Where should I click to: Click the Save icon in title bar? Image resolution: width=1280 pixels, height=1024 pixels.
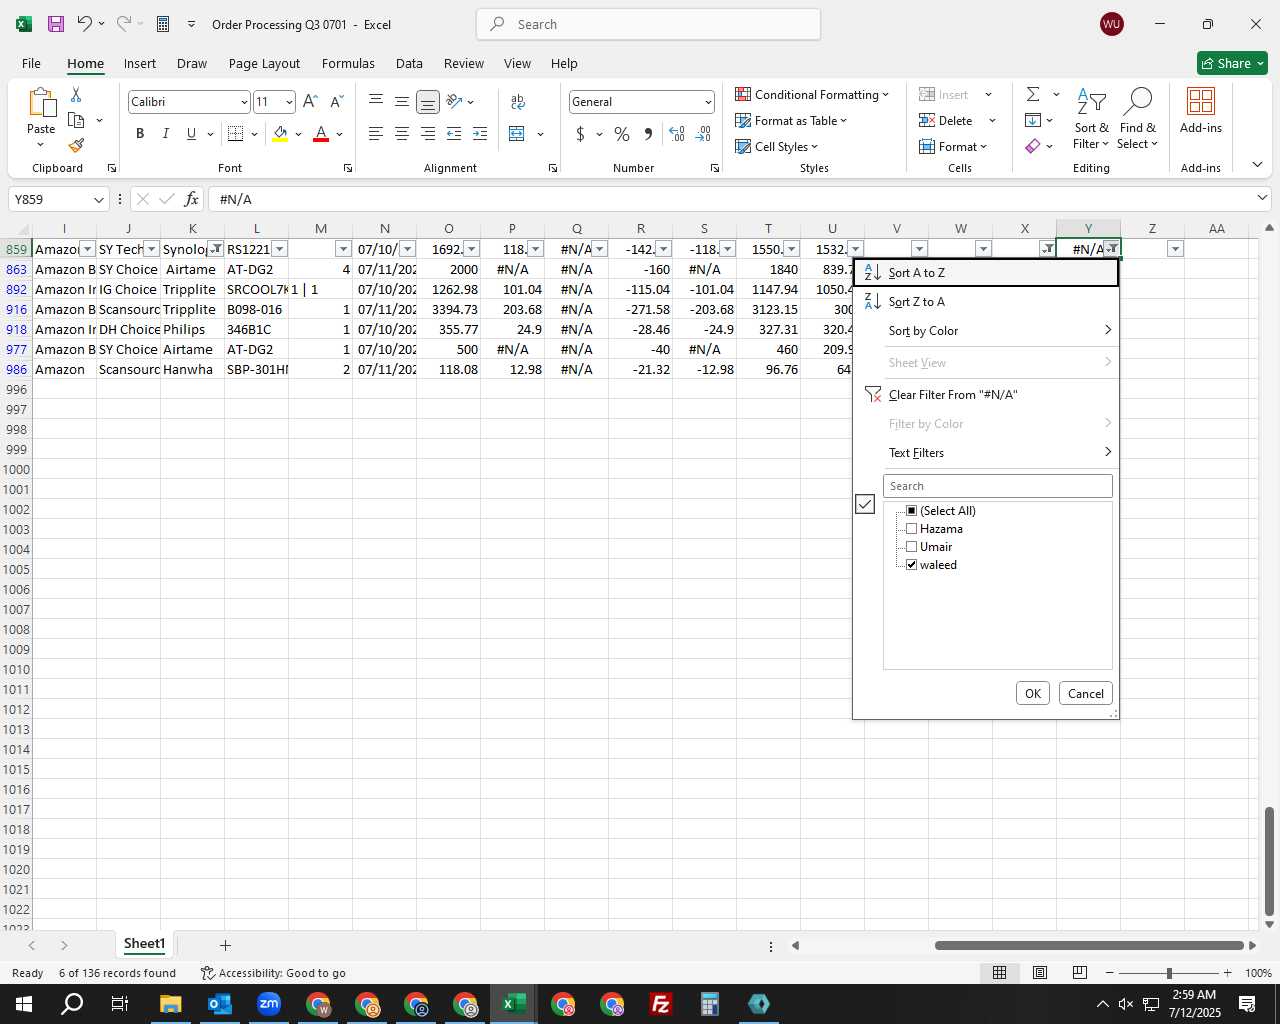[x=56, y=24]
